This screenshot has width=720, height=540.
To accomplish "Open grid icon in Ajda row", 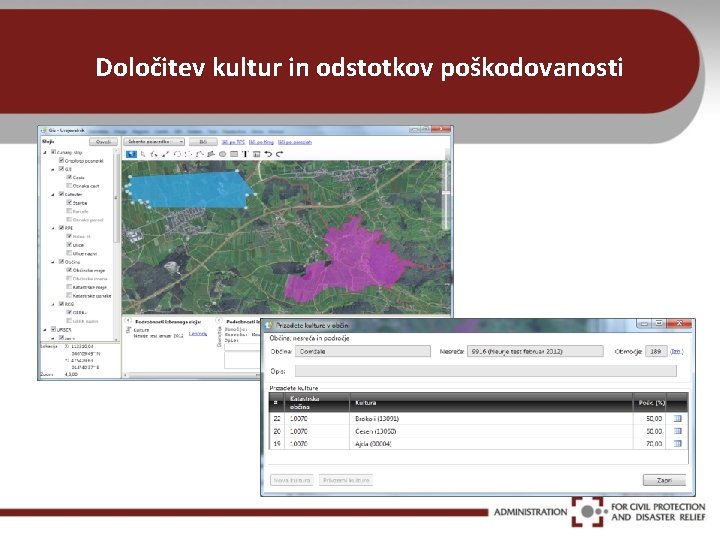I will 677,444.
